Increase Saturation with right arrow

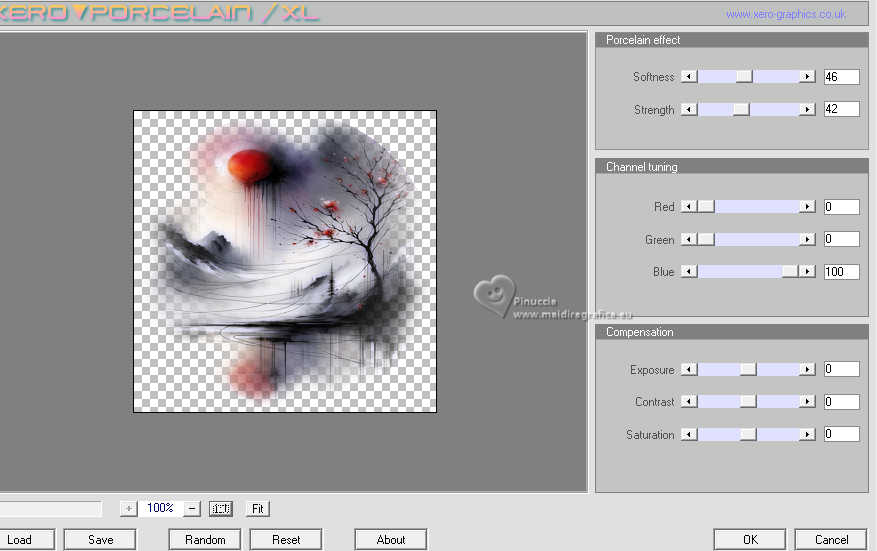tap(807, 435)
